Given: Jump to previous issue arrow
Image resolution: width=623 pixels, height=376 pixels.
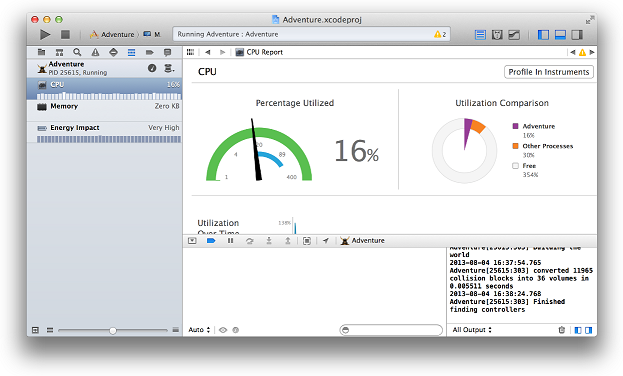Looking at the screenshot, I should coord(573,52).
